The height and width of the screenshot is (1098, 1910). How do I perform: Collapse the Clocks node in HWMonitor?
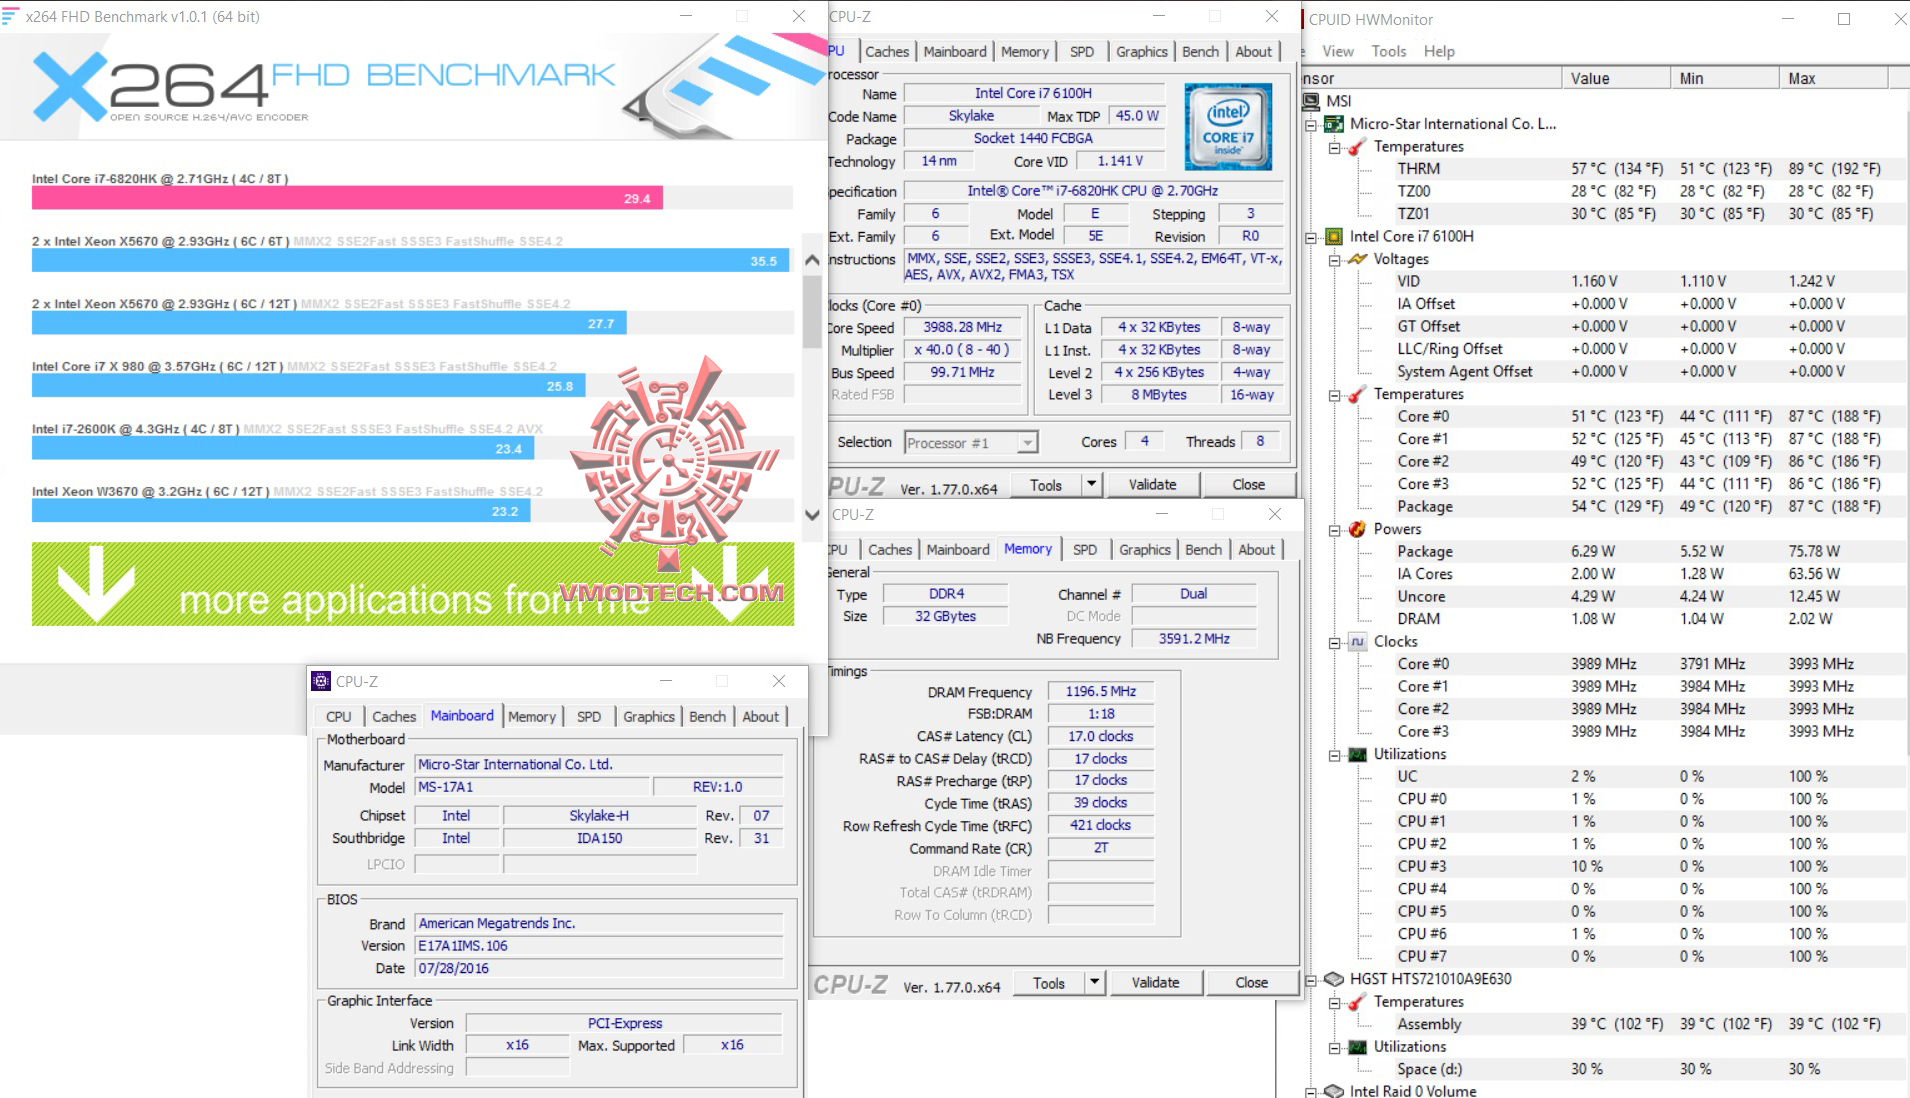pos(1334,643)
